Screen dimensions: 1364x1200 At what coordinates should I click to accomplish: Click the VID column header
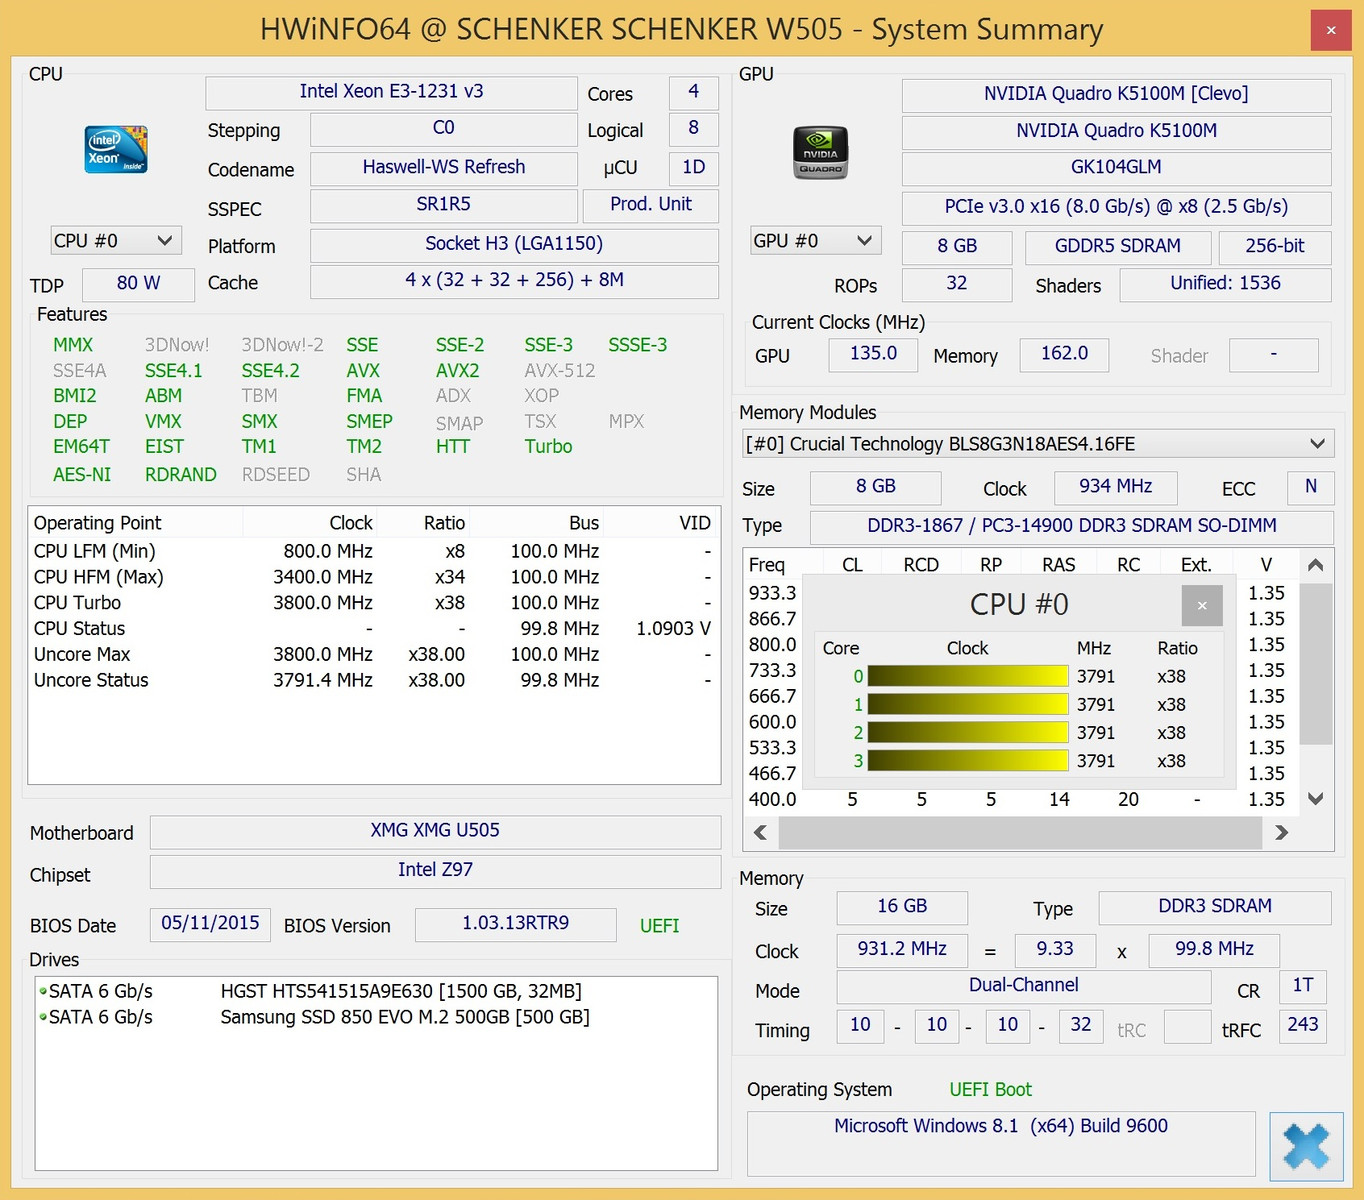tap(662, 523)
